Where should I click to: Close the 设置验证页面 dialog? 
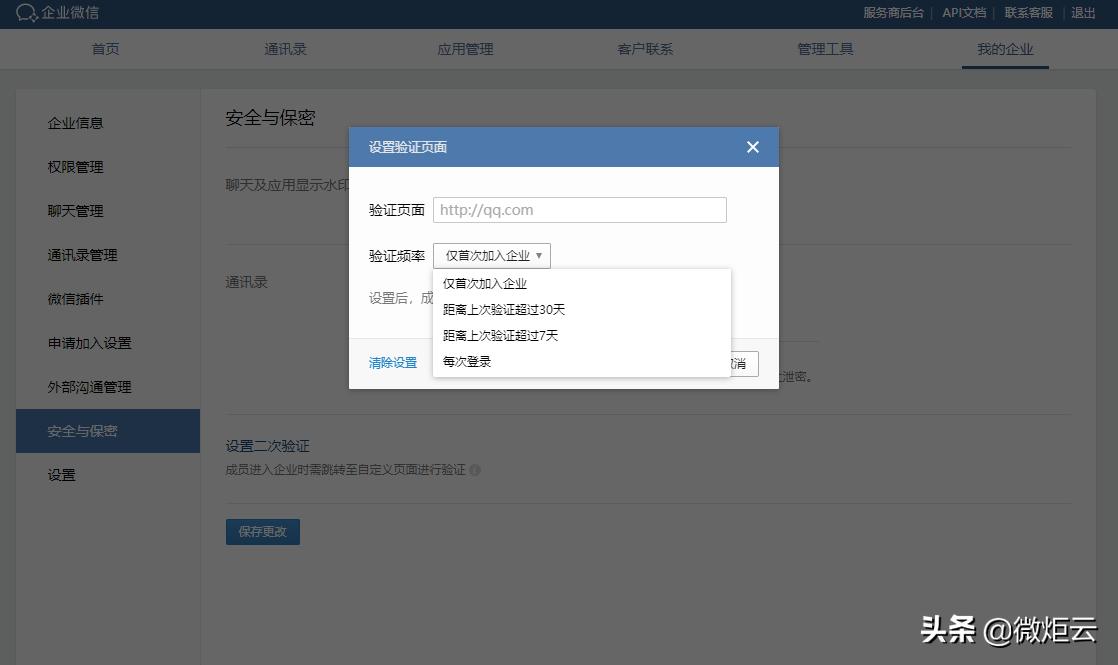pyautogui.click(x=752, y=146)
